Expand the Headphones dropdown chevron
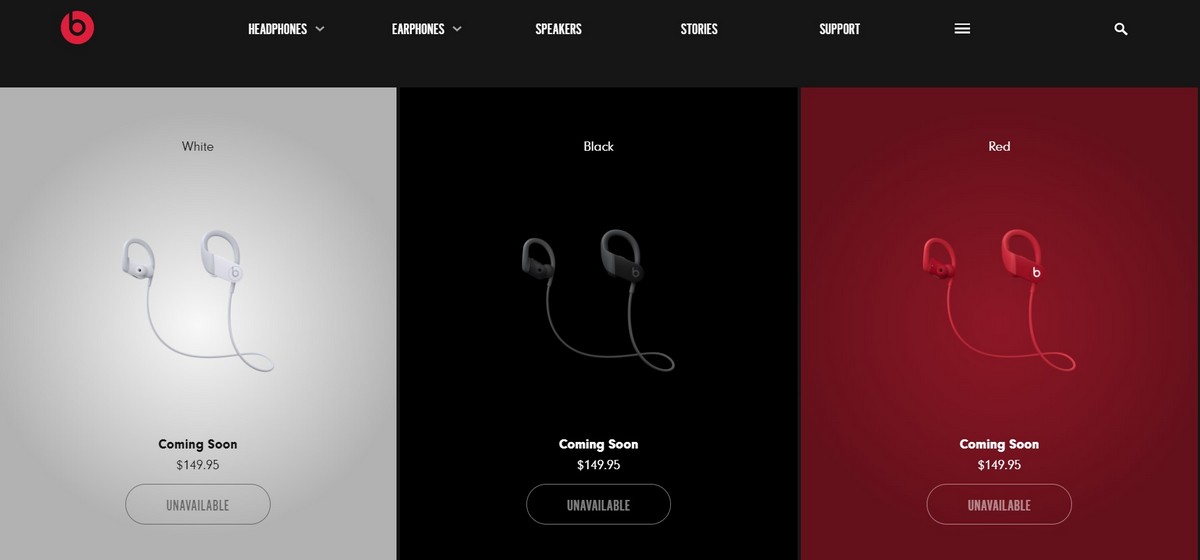The width and height of the screenshot is (1200, 560). click(320, 29)
